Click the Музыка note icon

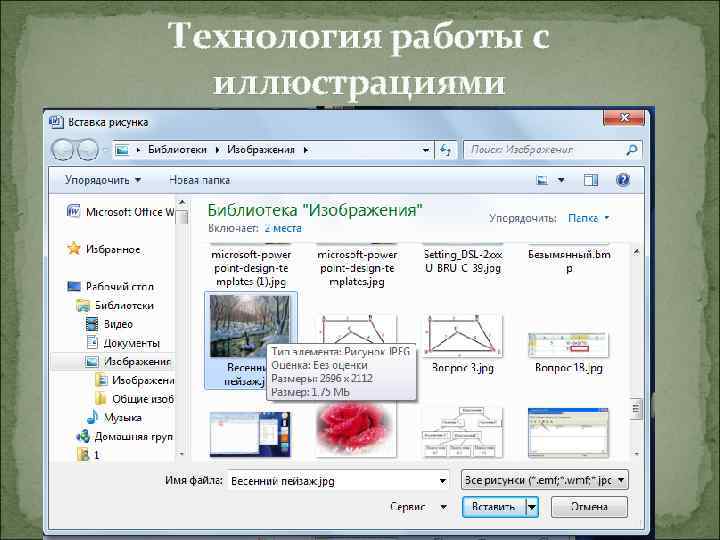[x=92, y=417]
